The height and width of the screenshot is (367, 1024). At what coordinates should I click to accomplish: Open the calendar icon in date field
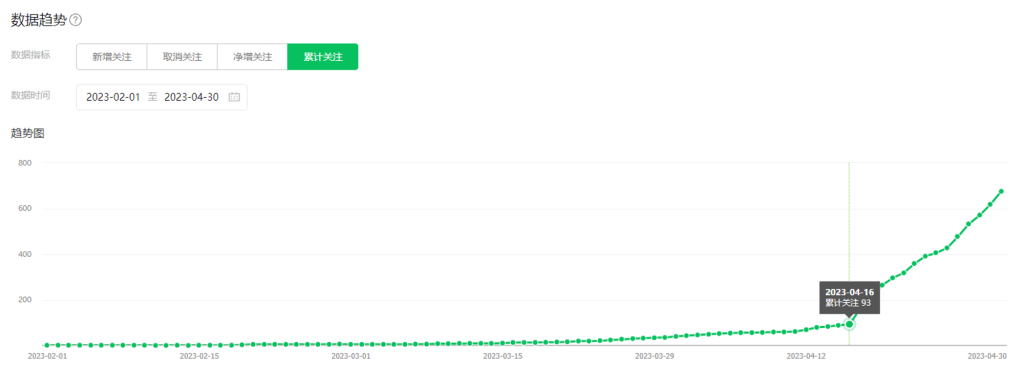pos(234,97)
